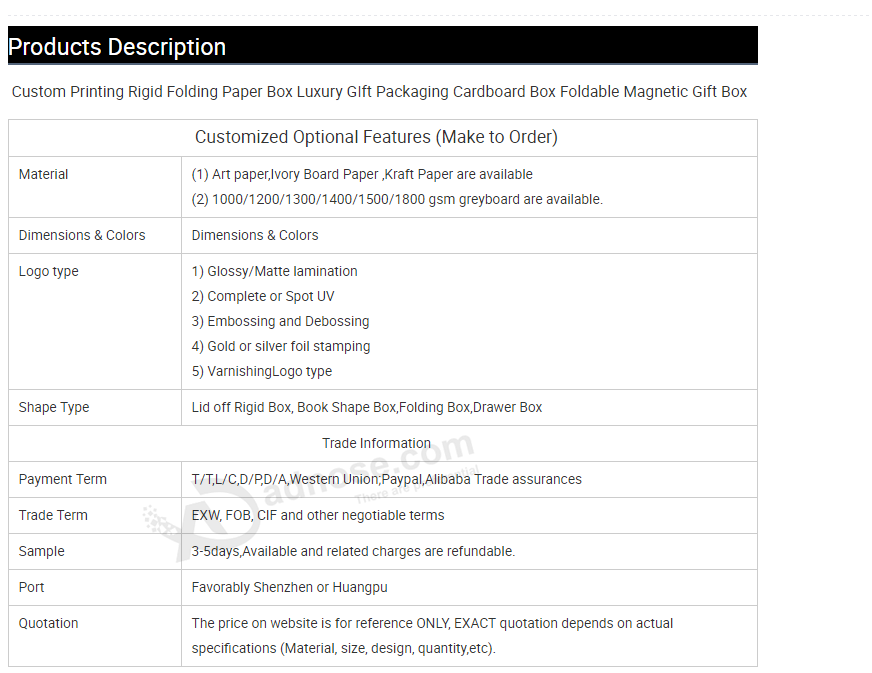Select the Material row label
This screenshot has width=872, height=673.
coord(44,175)
